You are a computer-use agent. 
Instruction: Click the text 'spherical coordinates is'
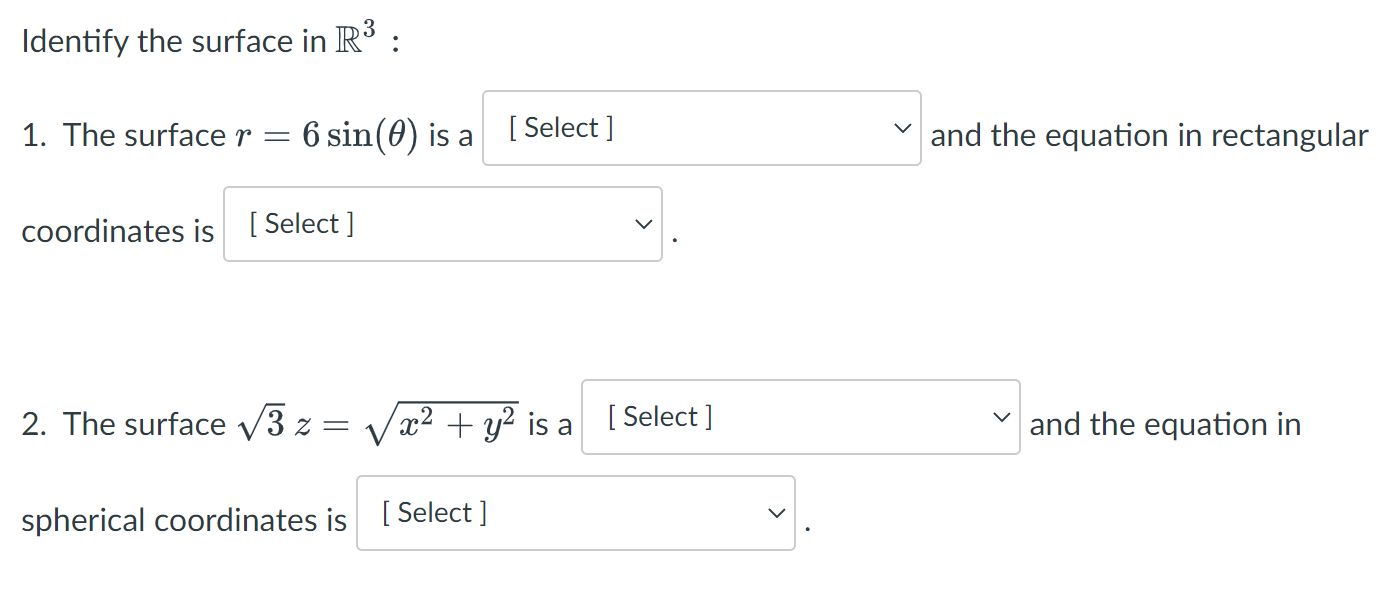click(x=184, y=519)
